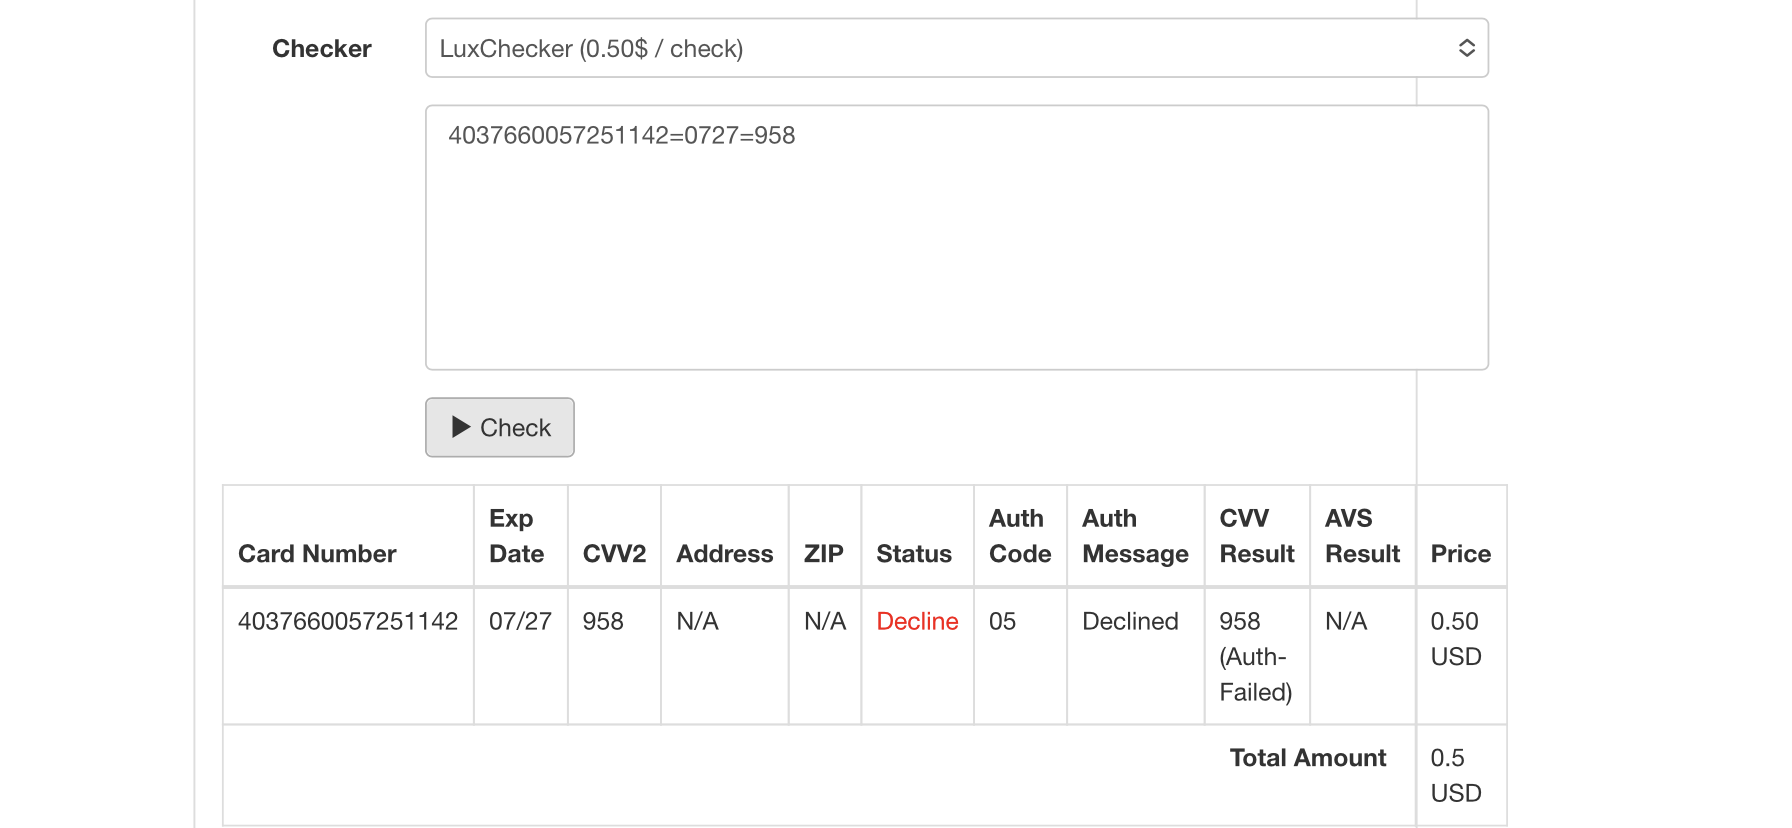Screen dimensions: 1792x828
Task: Click inside the large input text area
Action: tap(955, 250)
